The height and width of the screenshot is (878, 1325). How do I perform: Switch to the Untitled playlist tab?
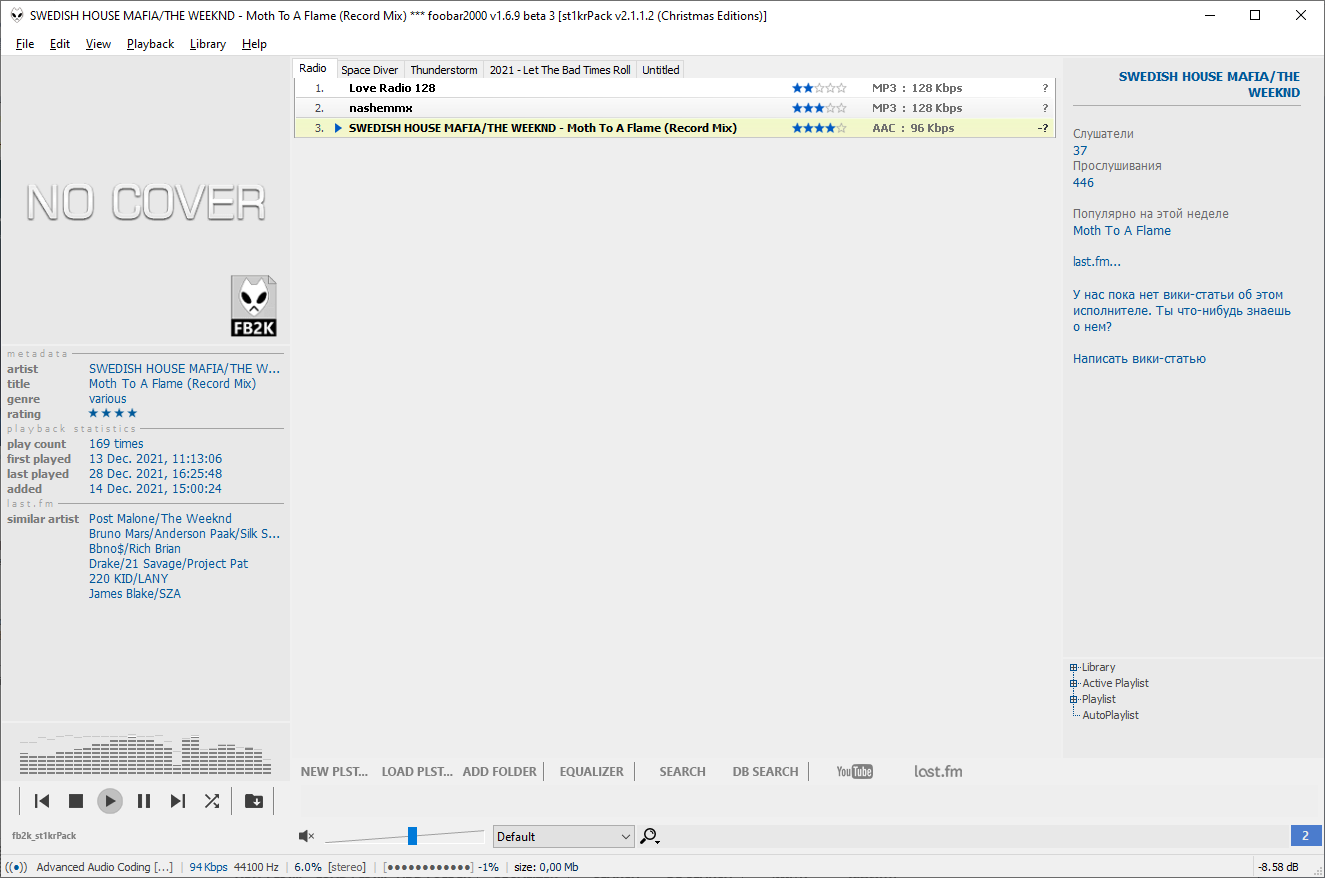[661, 70]
